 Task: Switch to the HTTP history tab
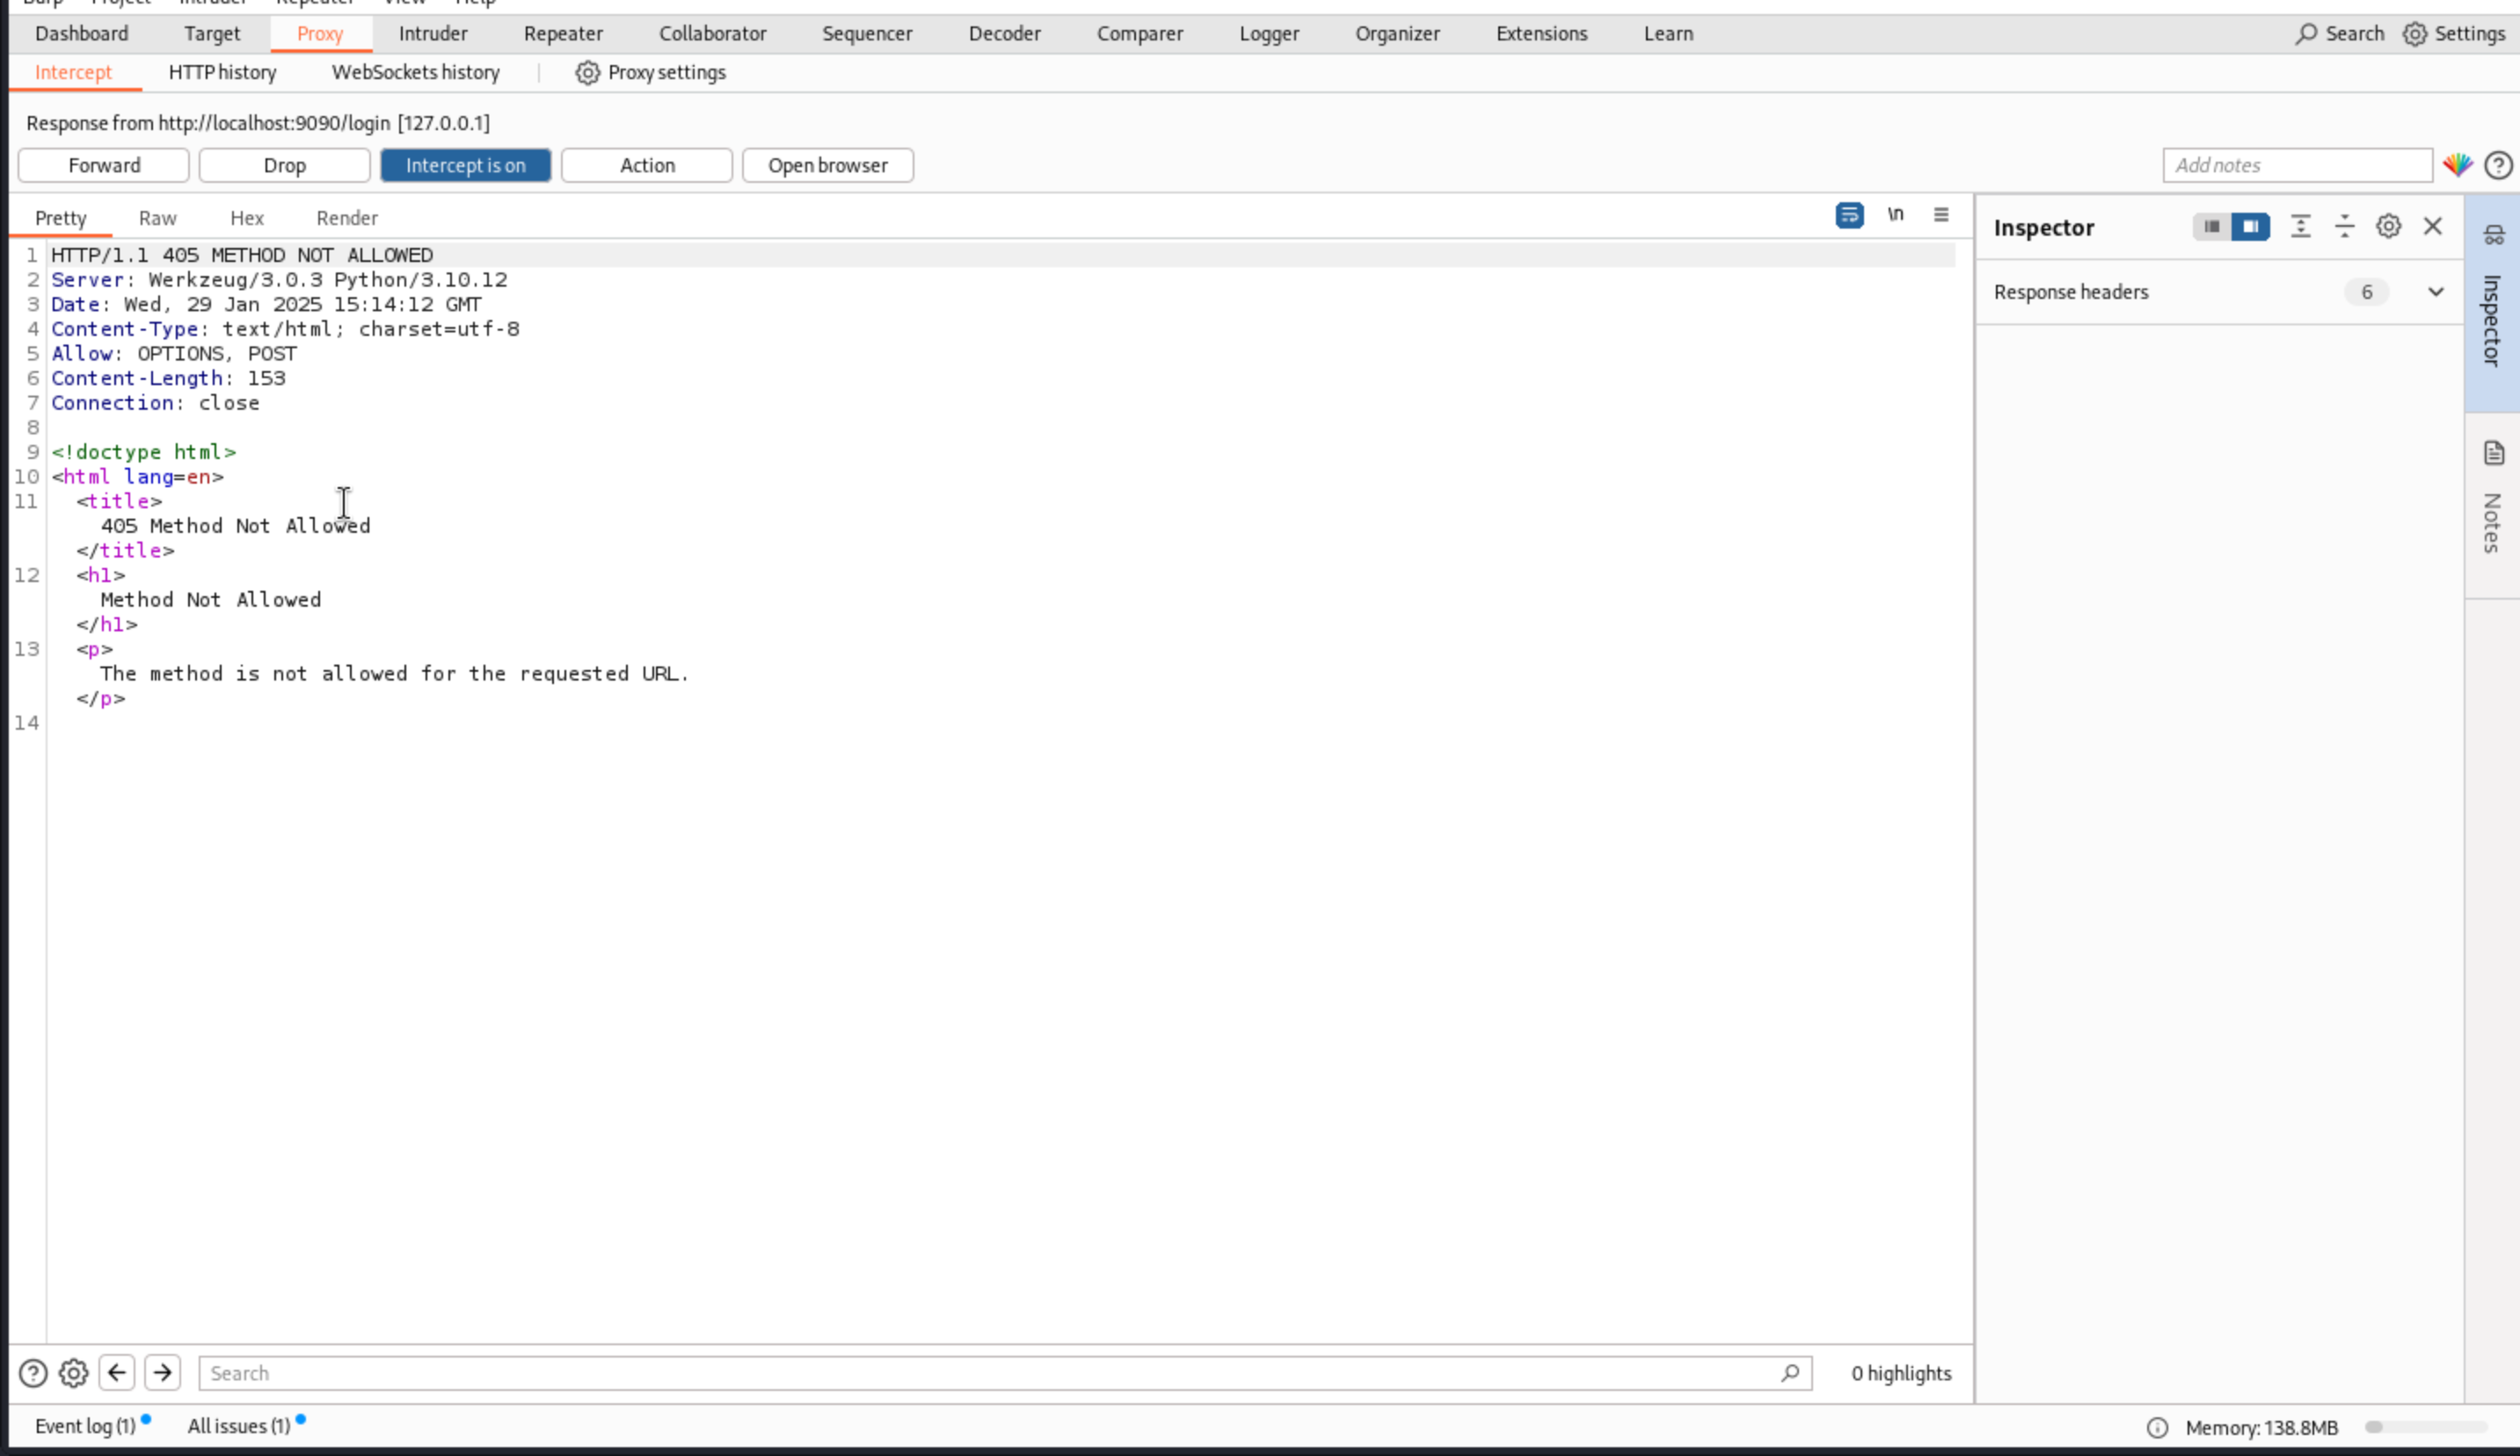tap(222, 72)
